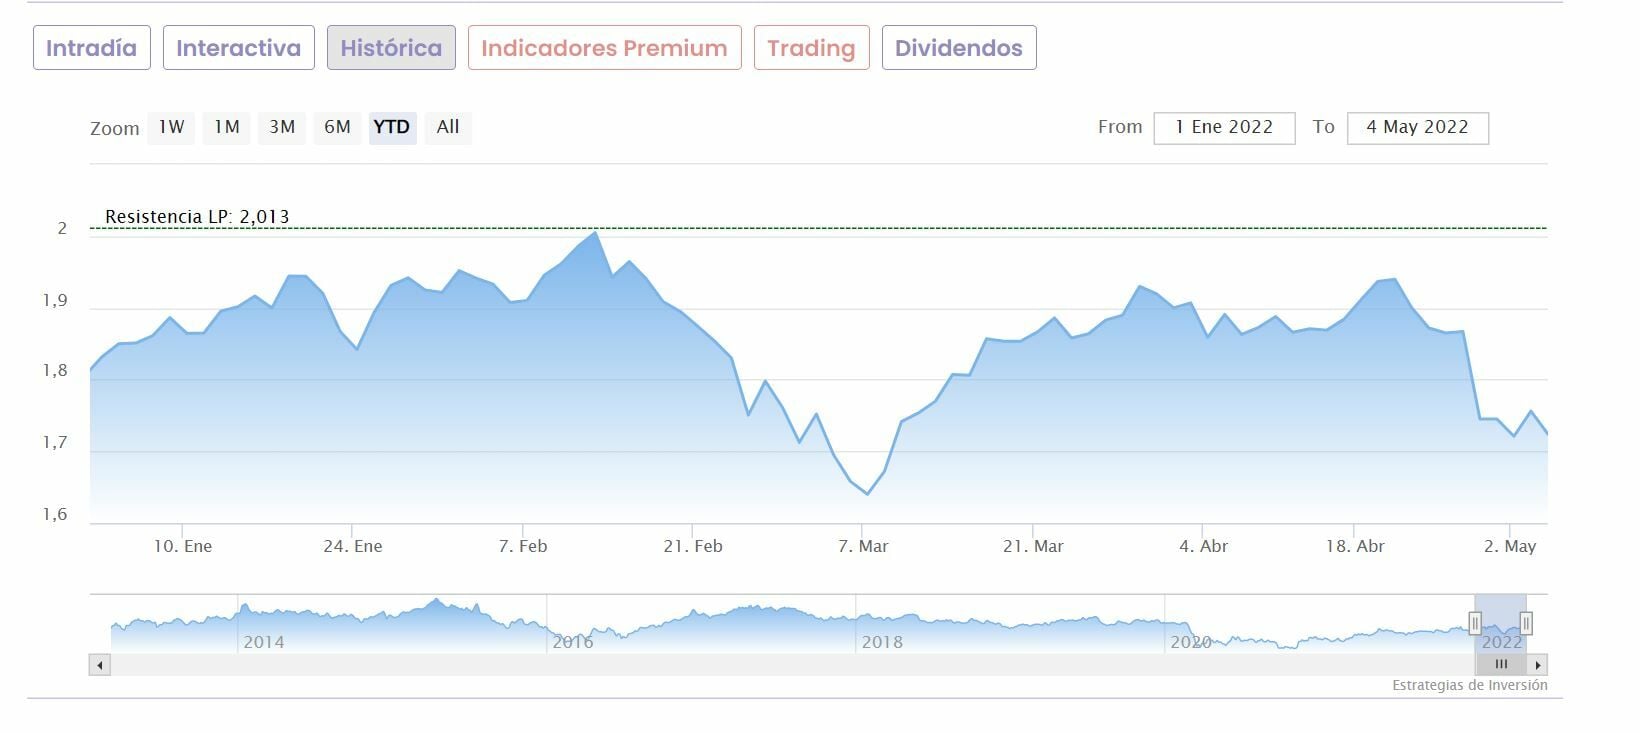Show All historical data range
This screenshot has height=733, width=1640.
tap(448, 127)
